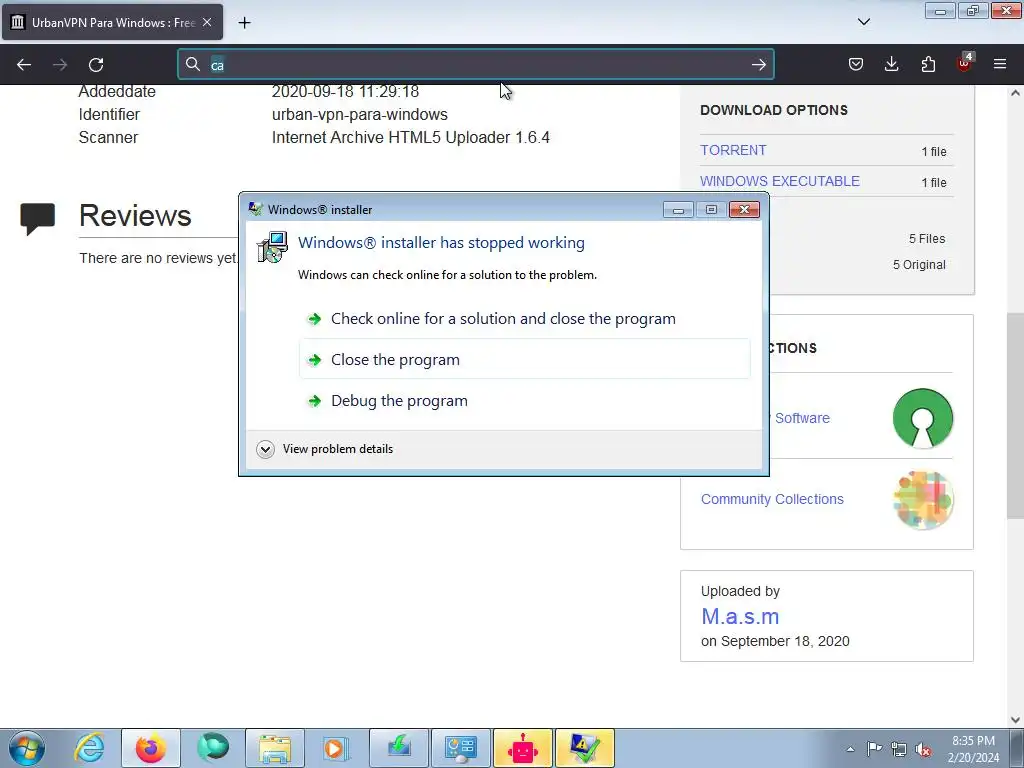Image resolution: width=1024 pixels, height=768 pixels.
Task: Open the Firefox downloads panel icon
Action: (891, 64)
